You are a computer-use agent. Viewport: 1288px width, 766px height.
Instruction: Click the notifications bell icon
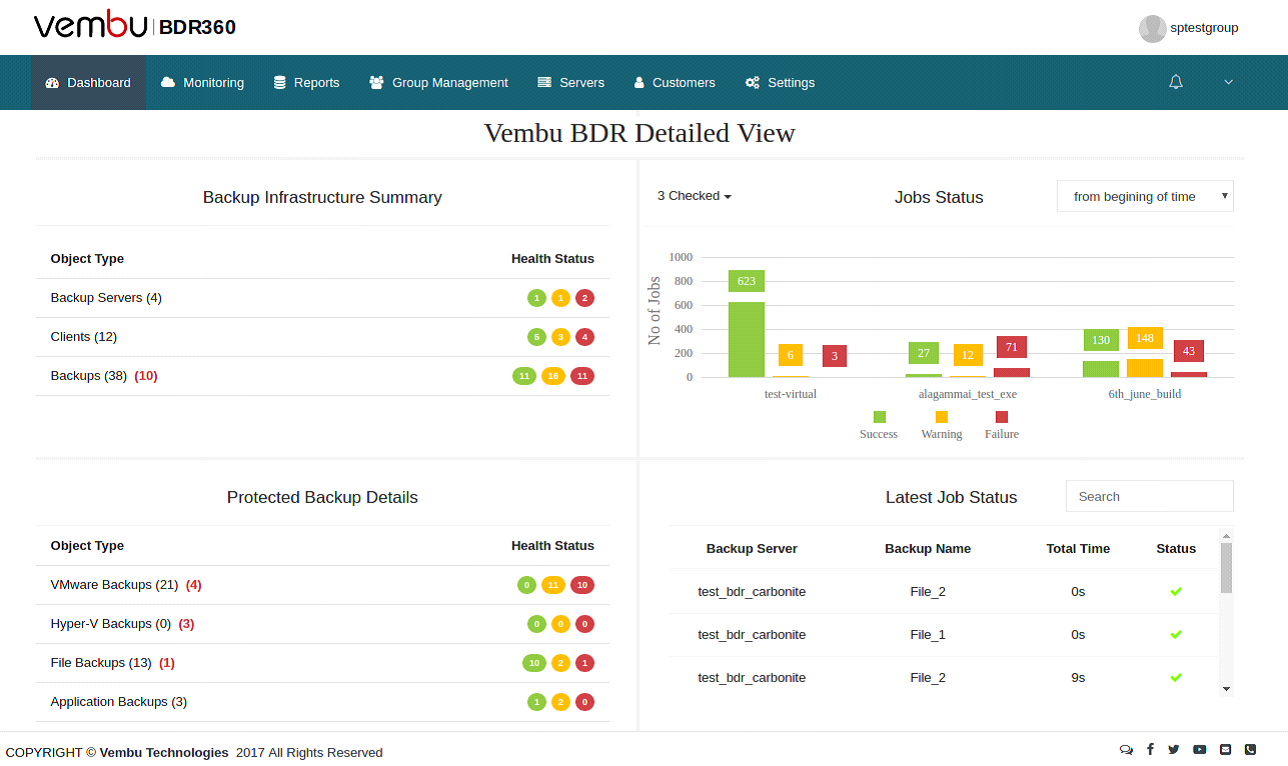(x=1176, y=82)
